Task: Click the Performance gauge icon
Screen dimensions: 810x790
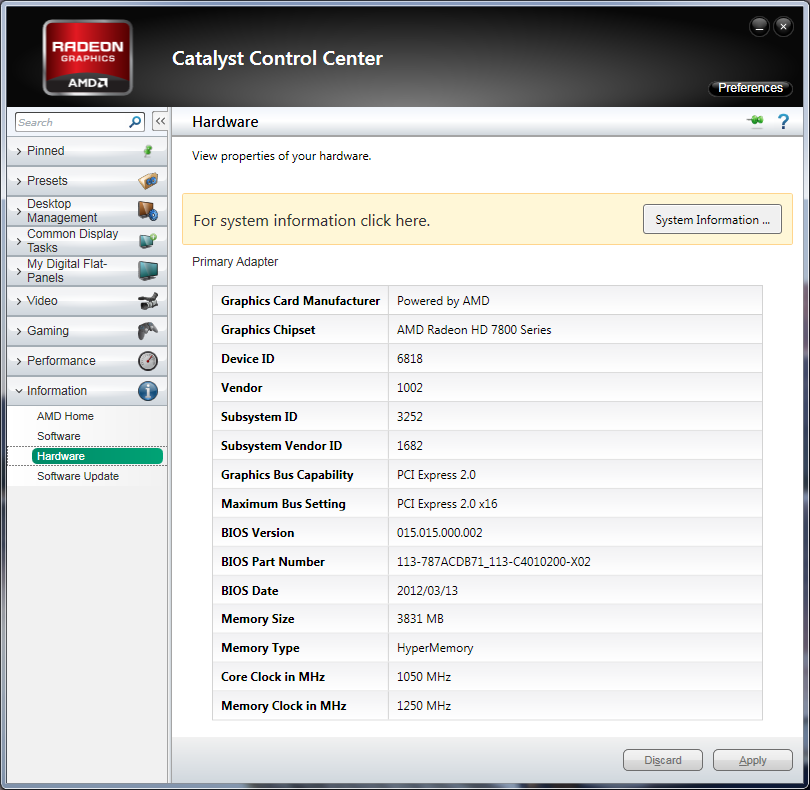Action: 148,361
